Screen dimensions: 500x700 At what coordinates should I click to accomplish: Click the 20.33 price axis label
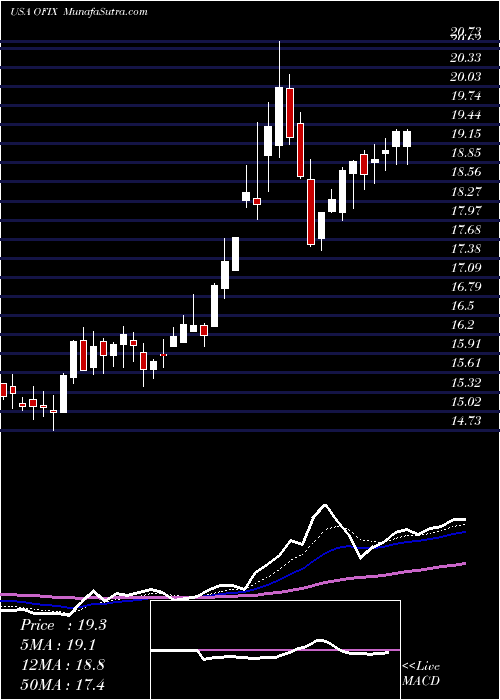(466, 58)
